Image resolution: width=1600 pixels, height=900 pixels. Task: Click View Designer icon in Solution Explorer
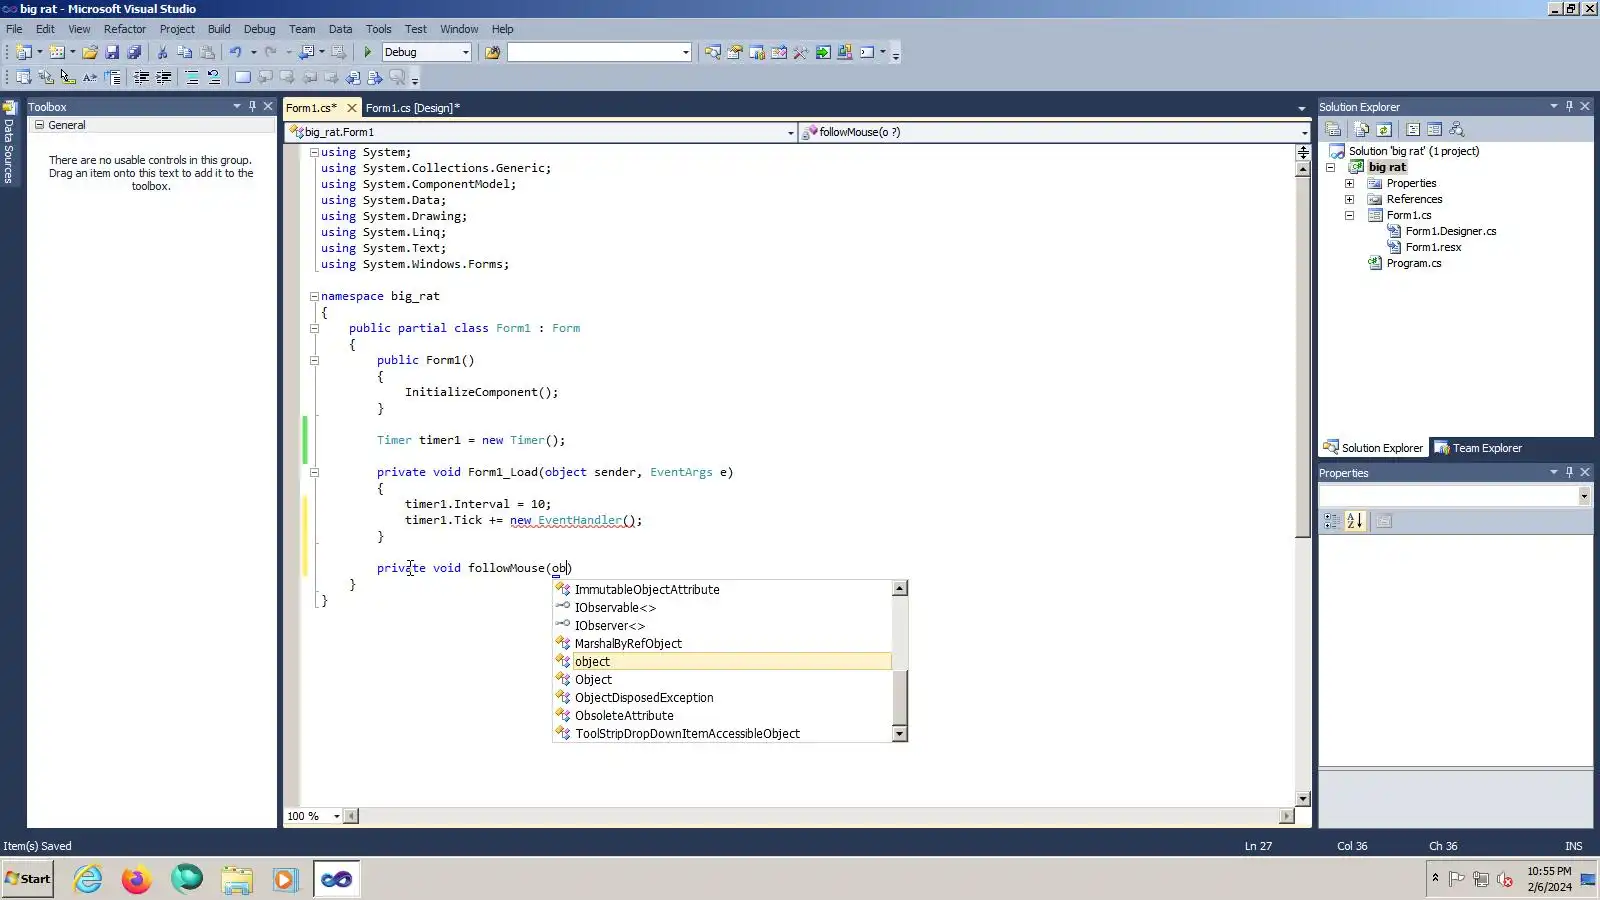click(1434, 129)
